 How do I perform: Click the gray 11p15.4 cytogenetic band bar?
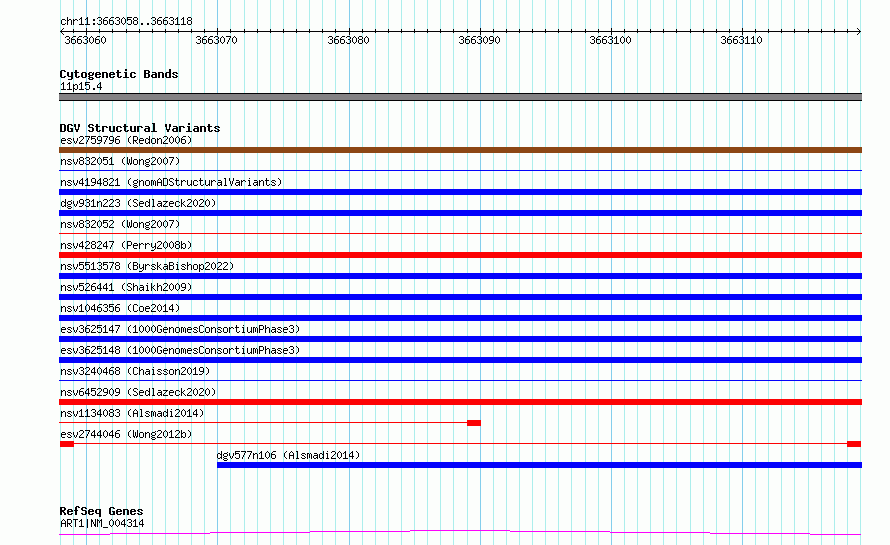(x=460, y=97)
